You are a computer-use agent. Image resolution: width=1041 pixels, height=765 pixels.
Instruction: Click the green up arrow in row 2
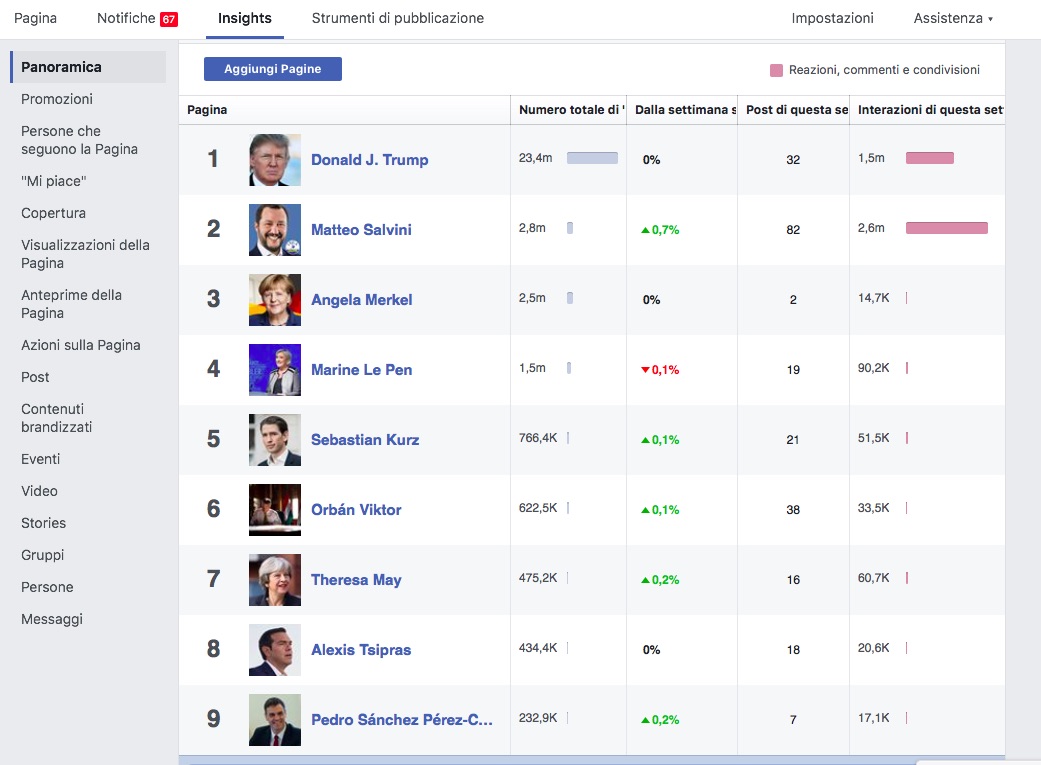[x=646, y=230]
